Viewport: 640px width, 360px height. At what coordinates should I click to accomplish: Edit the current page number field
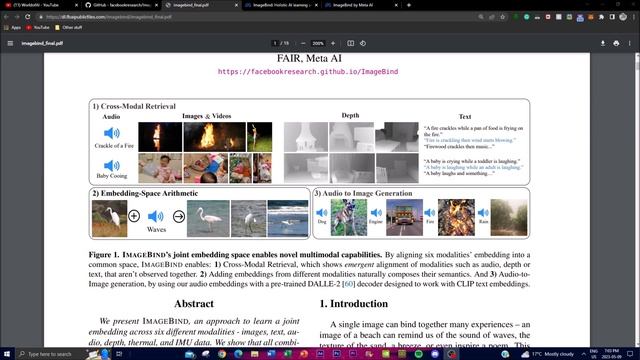pyautogui.click(x=275, y=43)
